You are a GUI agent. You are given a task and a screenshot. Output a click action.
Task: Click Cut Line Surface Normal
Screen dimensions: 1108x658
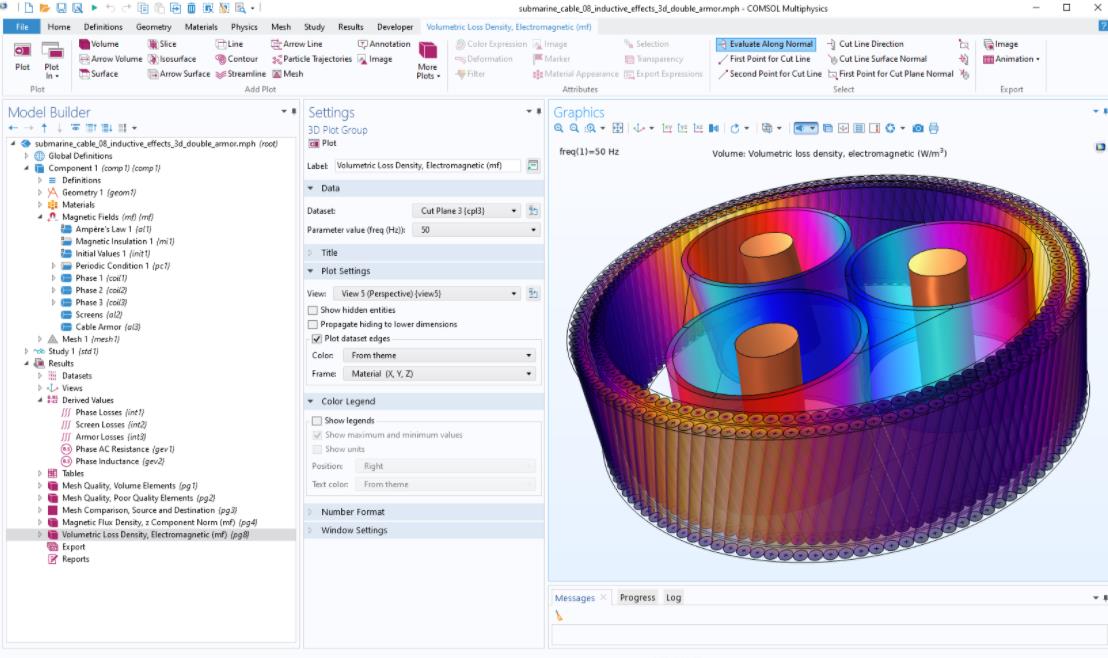coord(877,59)
